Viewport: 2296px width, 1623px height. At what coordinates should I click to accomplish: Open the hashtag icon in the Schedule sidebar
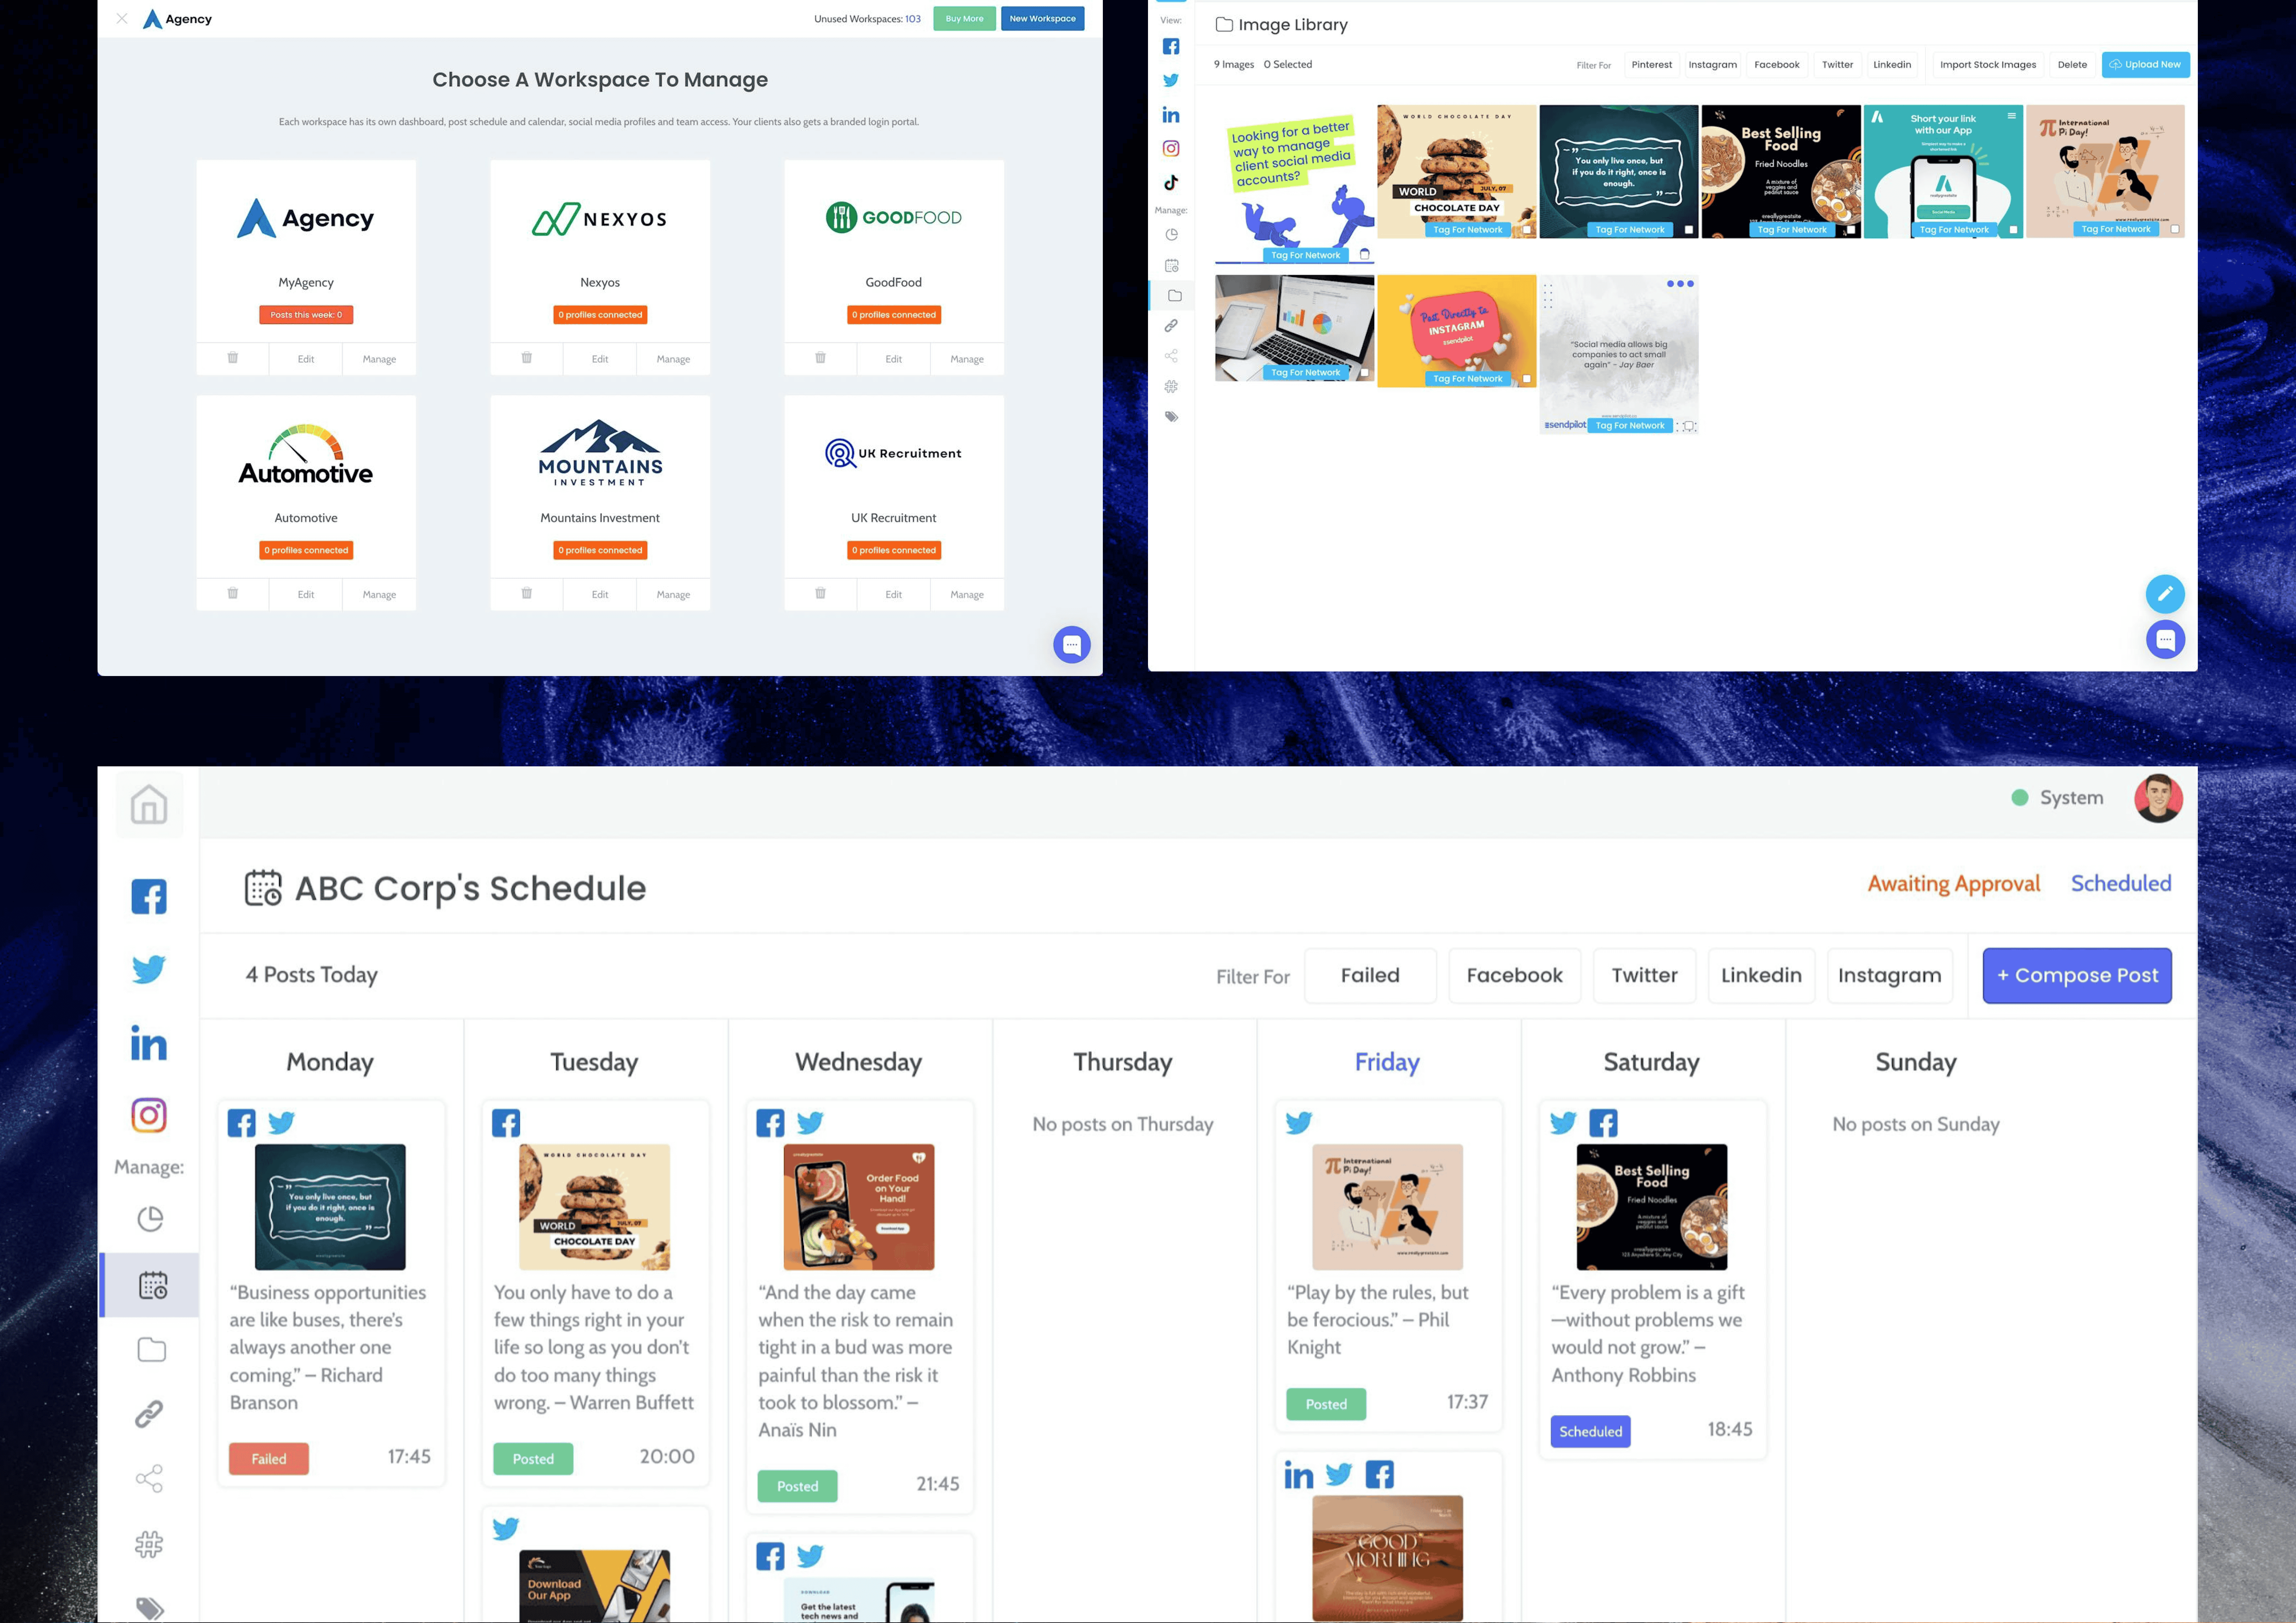149,1545
